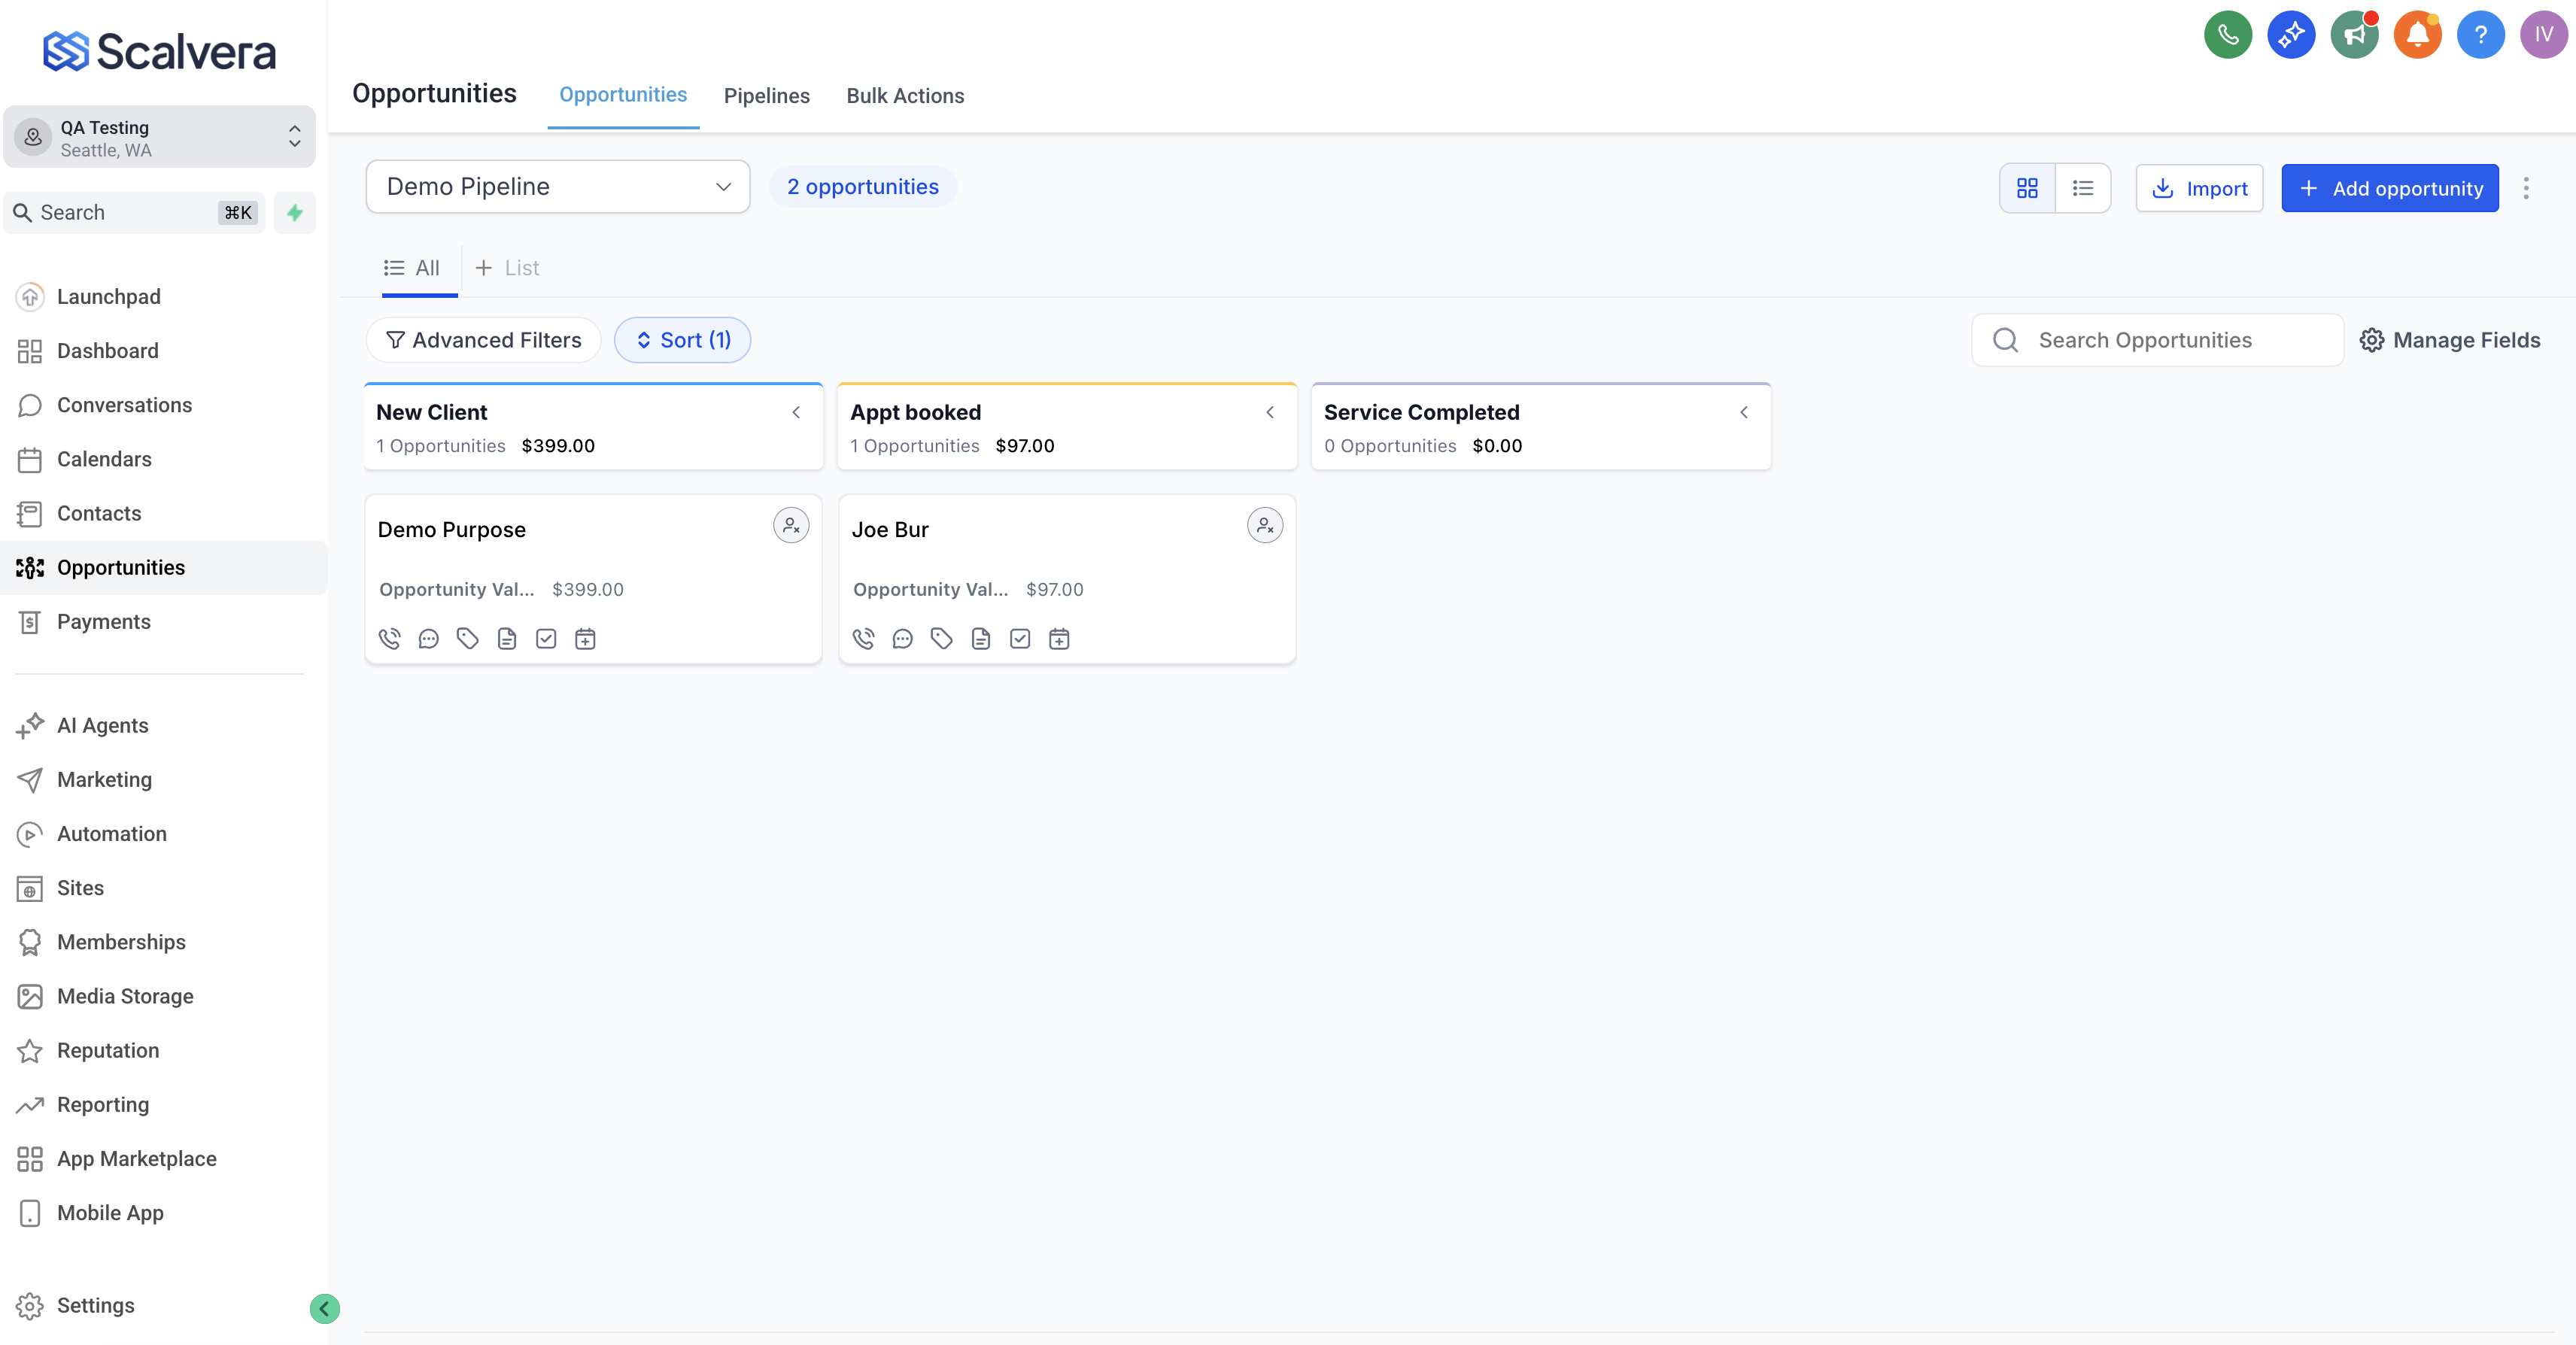The height and width of the screenshot is (1345, 2576).
Task: Switch to the Pipelines tab
Action: 766,95
